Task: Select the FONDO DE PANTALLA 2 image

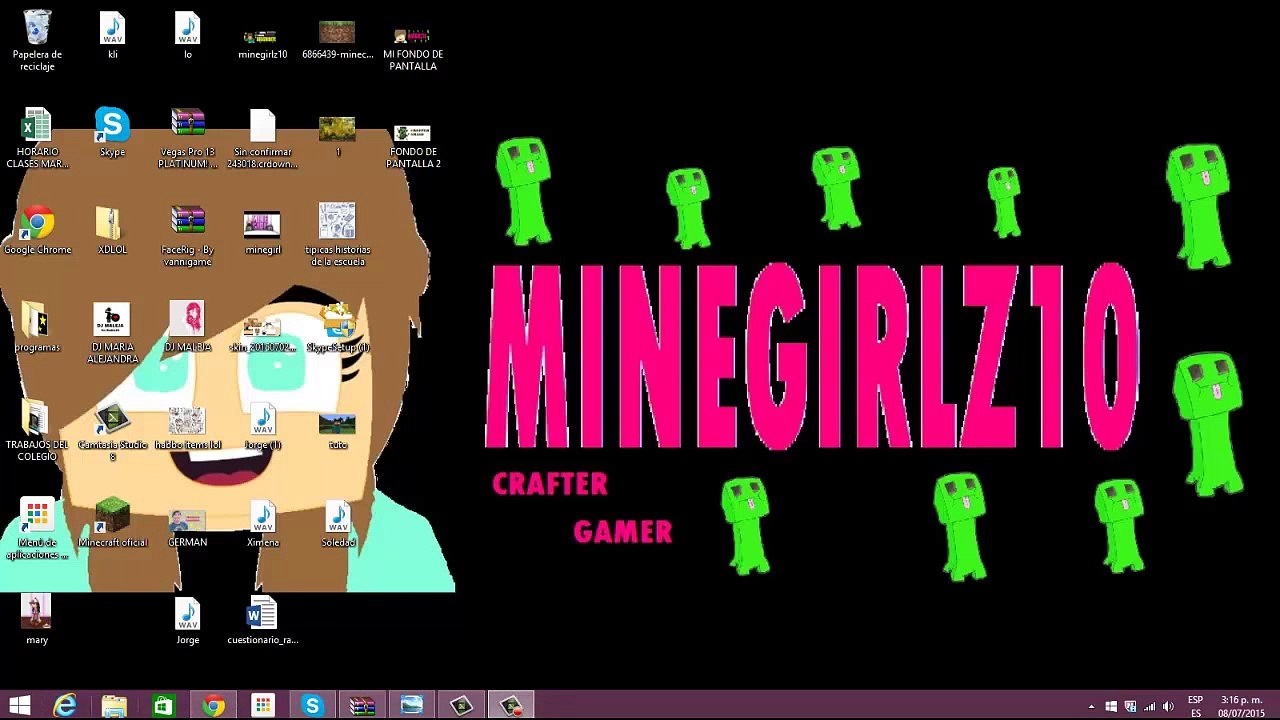Action: (x=413, y=145)
